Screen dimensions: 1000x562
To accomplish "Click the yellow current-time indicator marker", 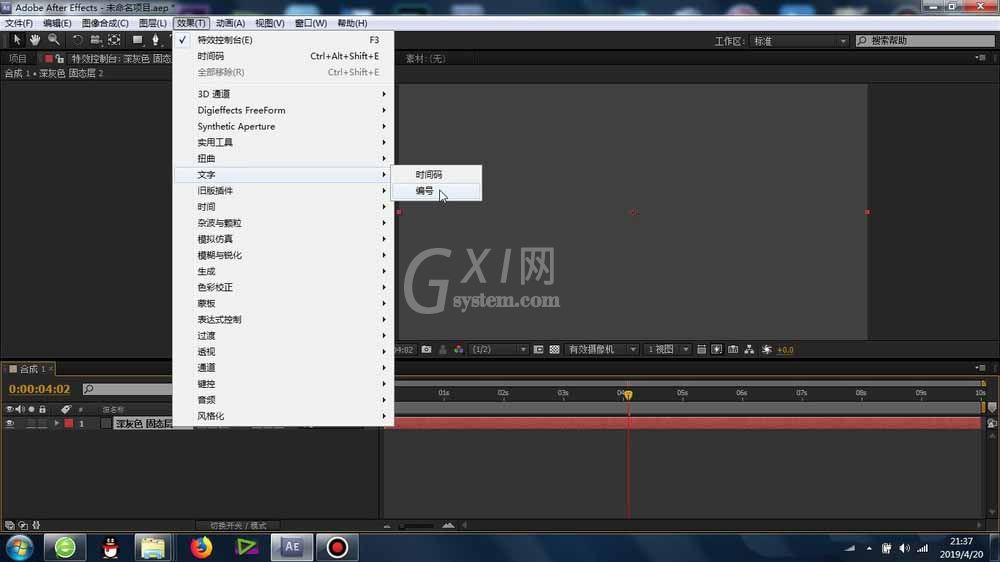I will tap(628, 395).
